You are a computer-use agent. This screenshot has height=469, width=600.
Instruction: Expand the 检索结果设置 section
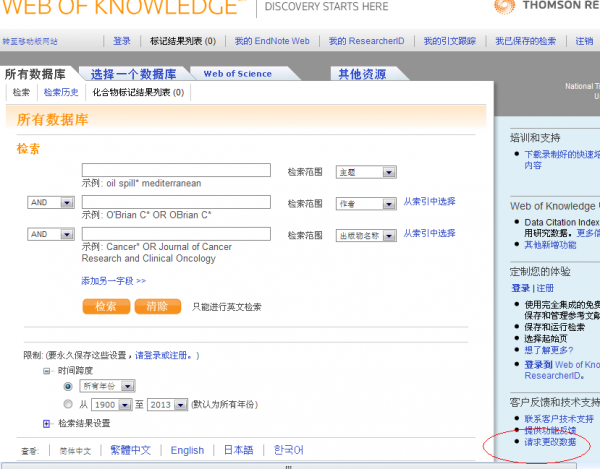[46, 423]
